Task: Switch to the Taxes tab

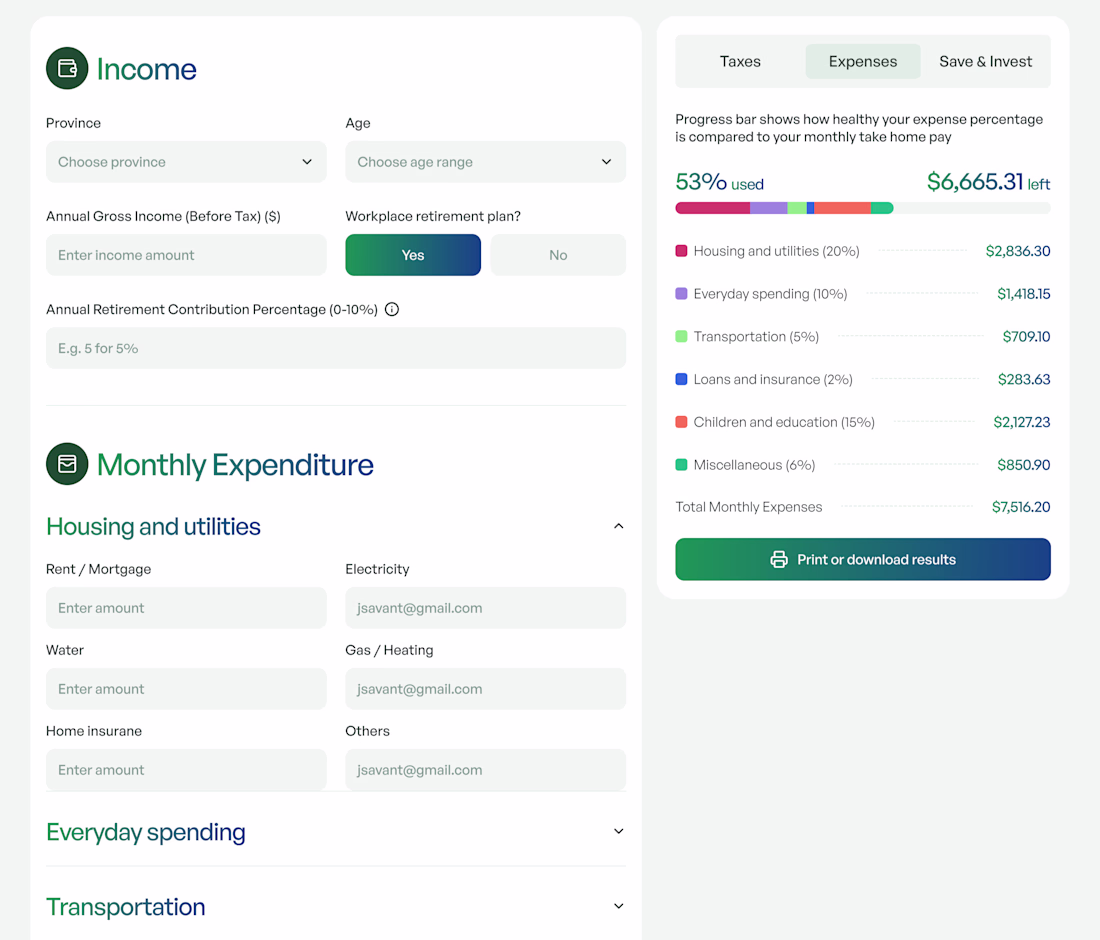Action: point(740,61)
